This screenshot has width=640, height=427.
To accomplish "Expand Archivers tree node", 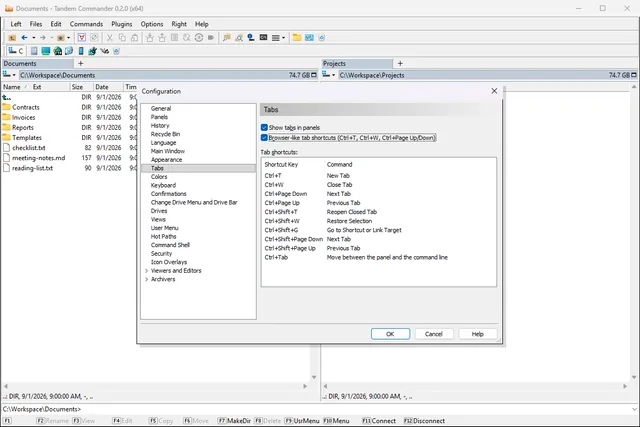I will pyautogui.click(x=147, y=279).
